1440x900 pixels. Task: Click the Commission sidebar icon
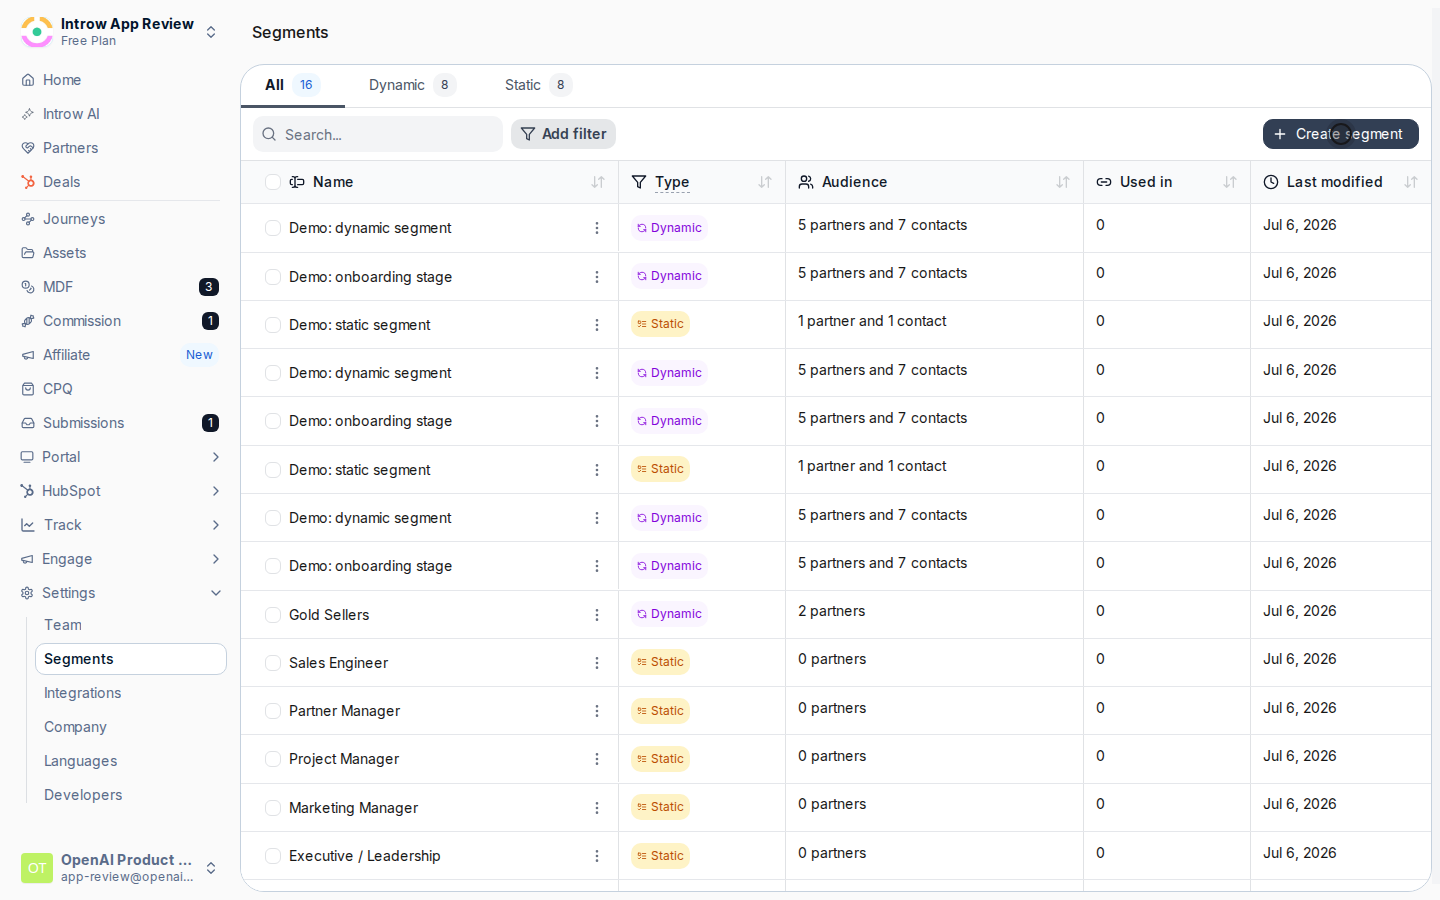pos(28,321)
